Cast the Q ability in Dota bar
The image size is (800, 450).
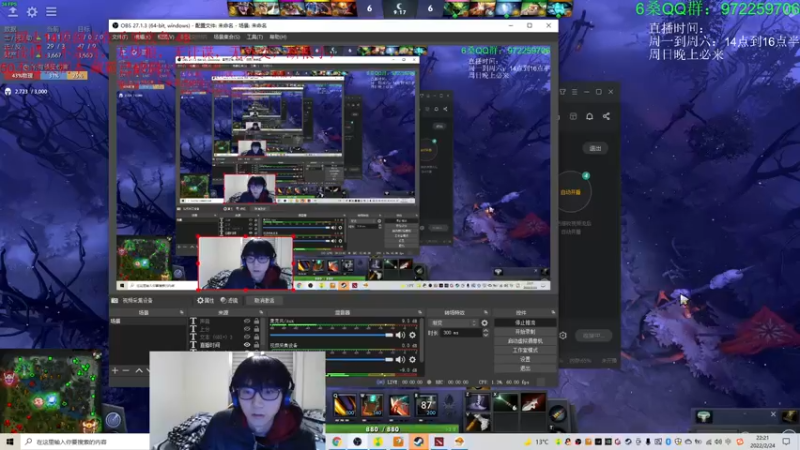344,406
